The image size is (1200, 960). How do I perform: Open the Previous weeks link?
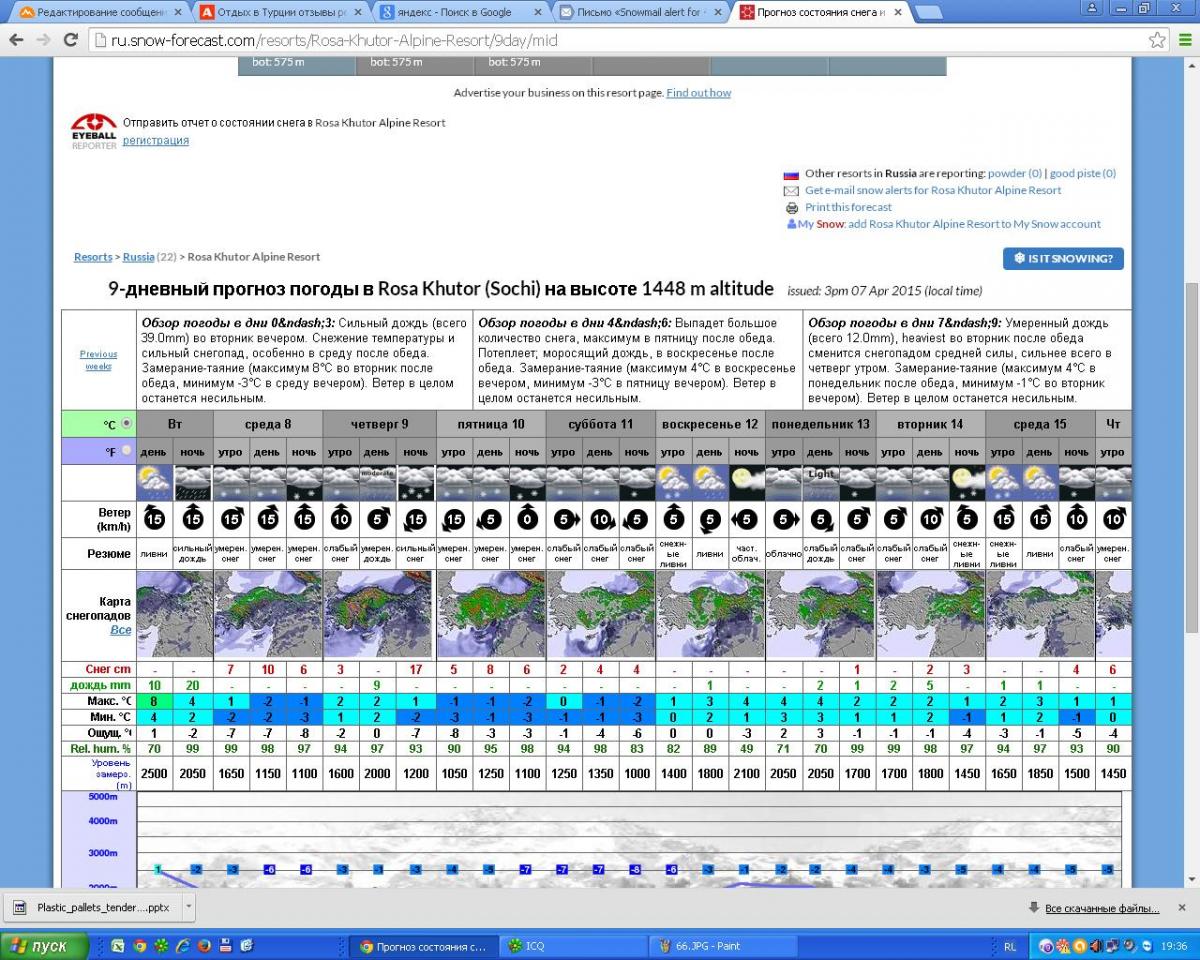(x=99, y=360)
